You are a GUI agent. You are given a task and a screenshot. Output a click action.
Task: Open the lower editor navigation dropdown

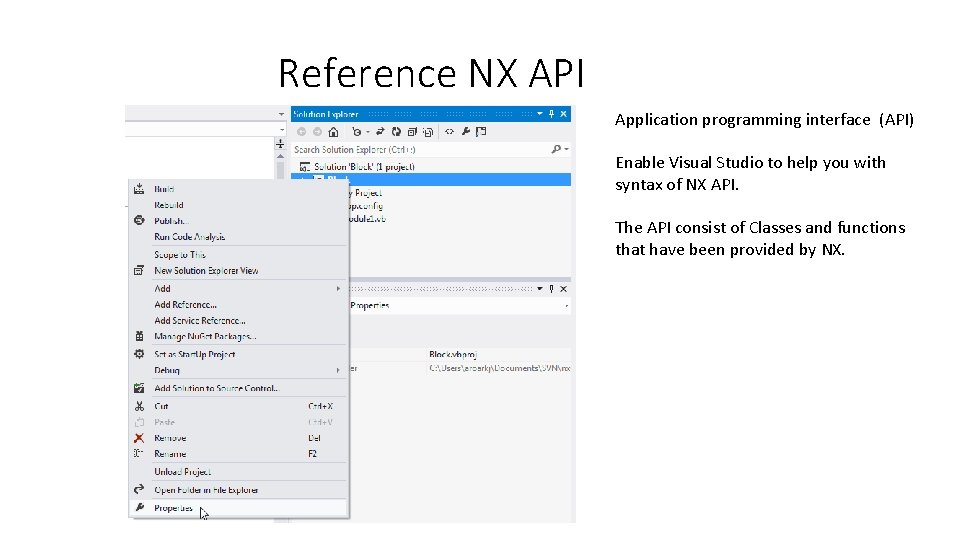tap(281, 130)
